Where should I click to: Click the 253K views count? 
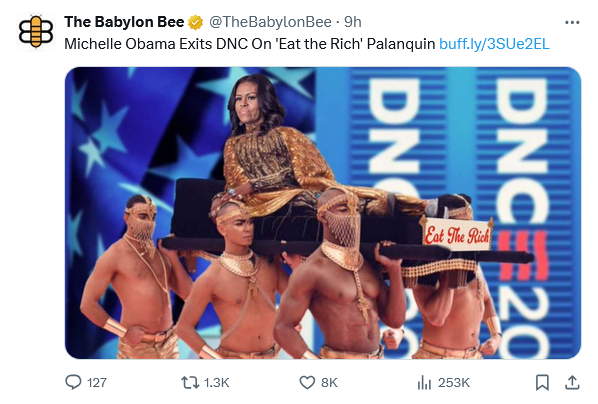click(454, 383)
